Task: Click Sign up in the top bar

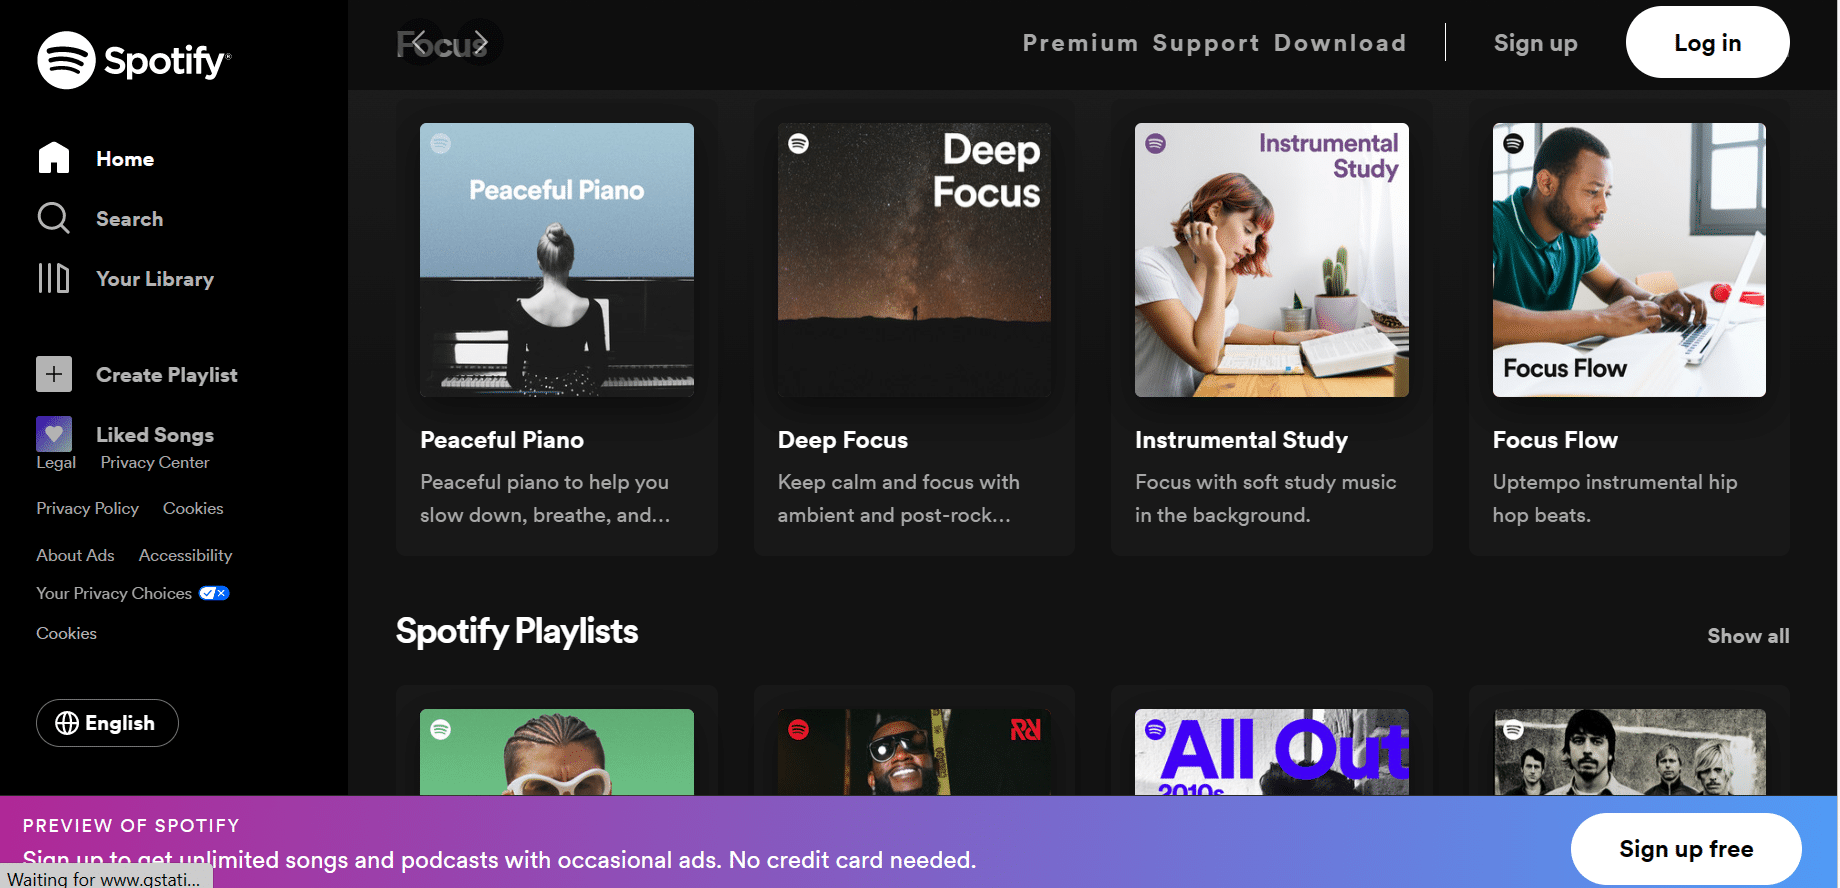Action: (1535, 43)
